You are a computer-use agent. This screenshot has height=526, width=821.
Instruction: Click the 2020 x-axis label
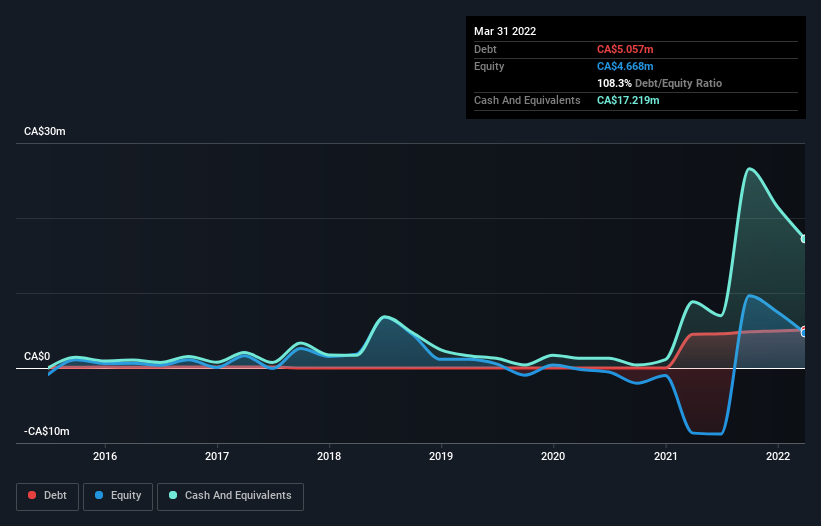pos(553,456)
